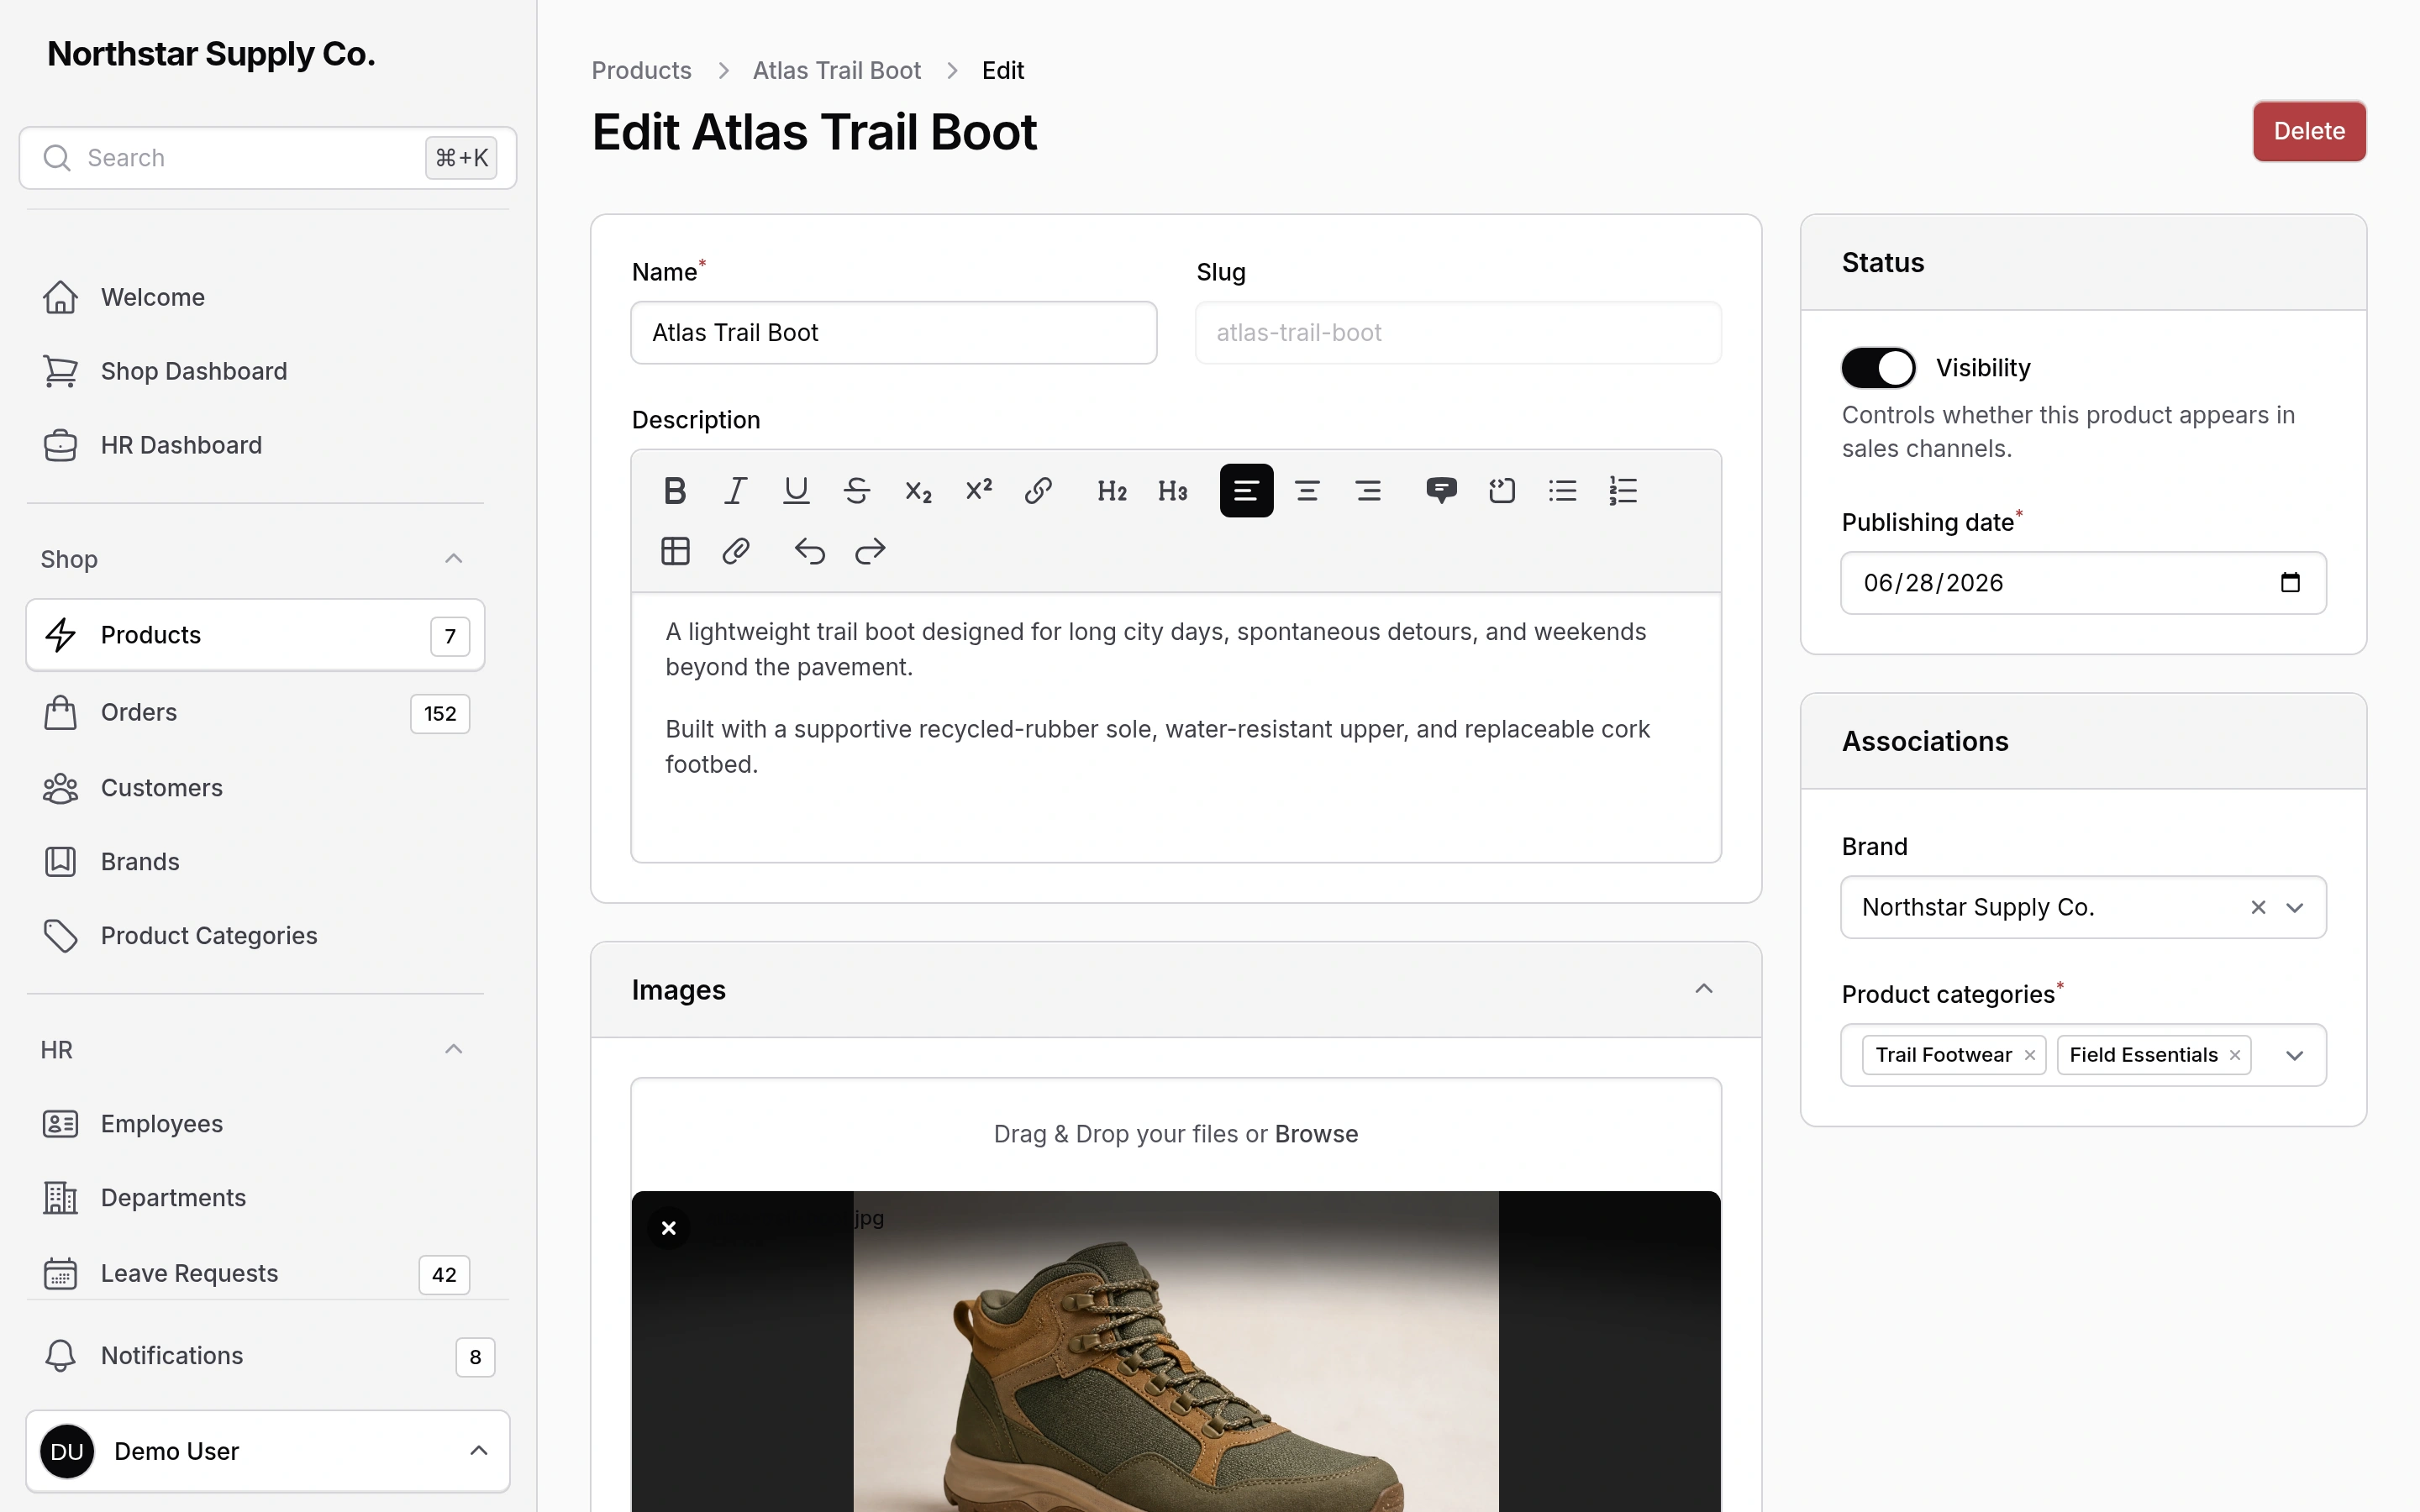Insert blockquote using toolbar icon
The image size is (2420, 1512).
click(1441, 490)
